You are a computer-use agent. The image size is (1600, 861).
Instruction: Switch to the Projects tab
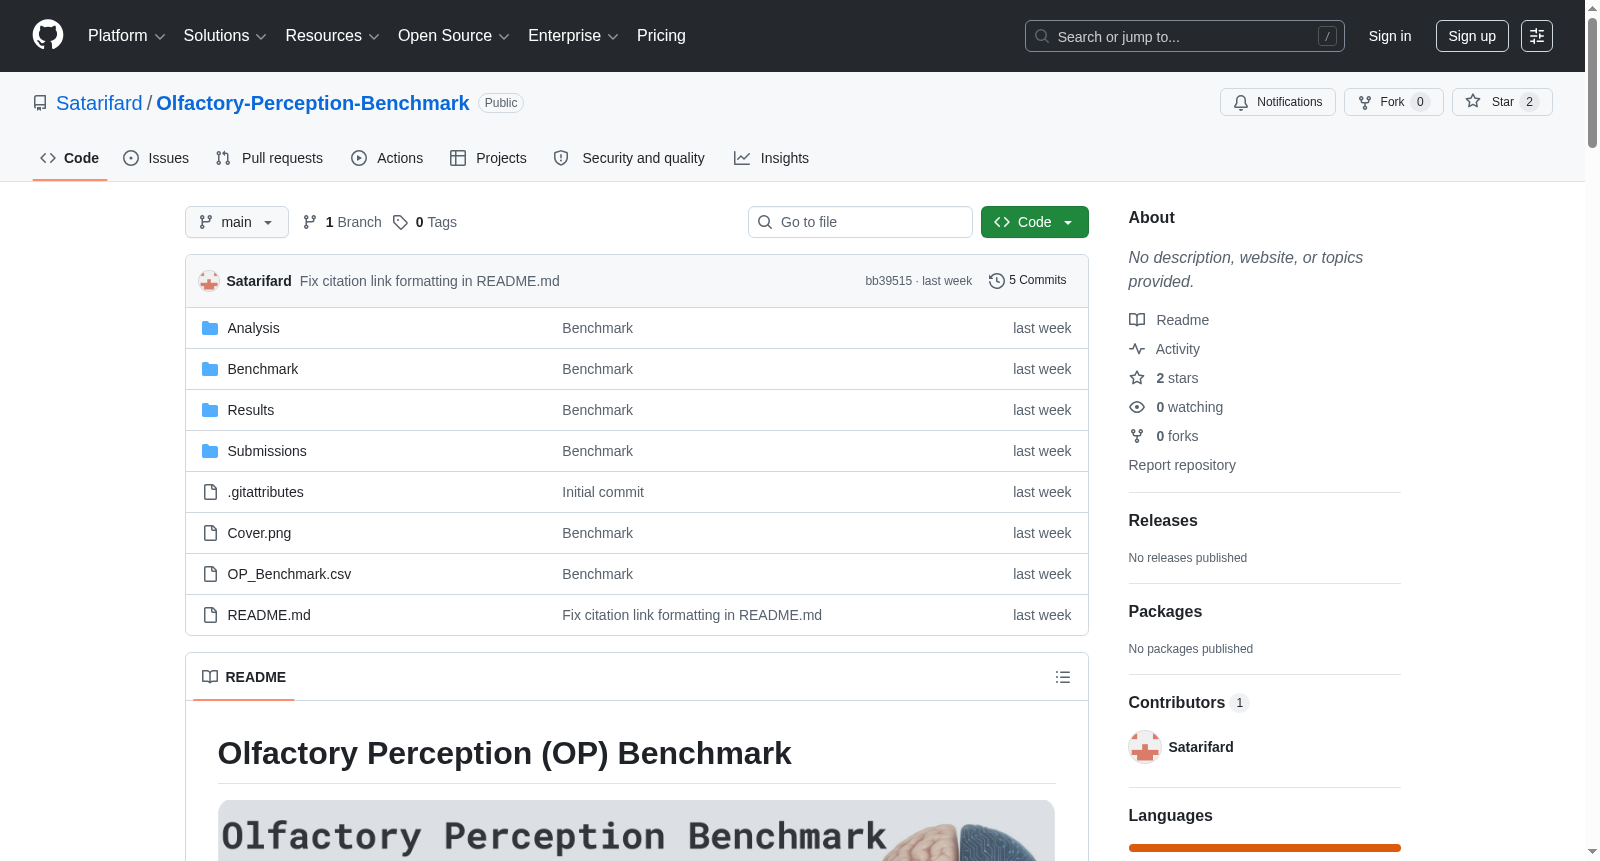pyautogui.click(x=488, y=158)
